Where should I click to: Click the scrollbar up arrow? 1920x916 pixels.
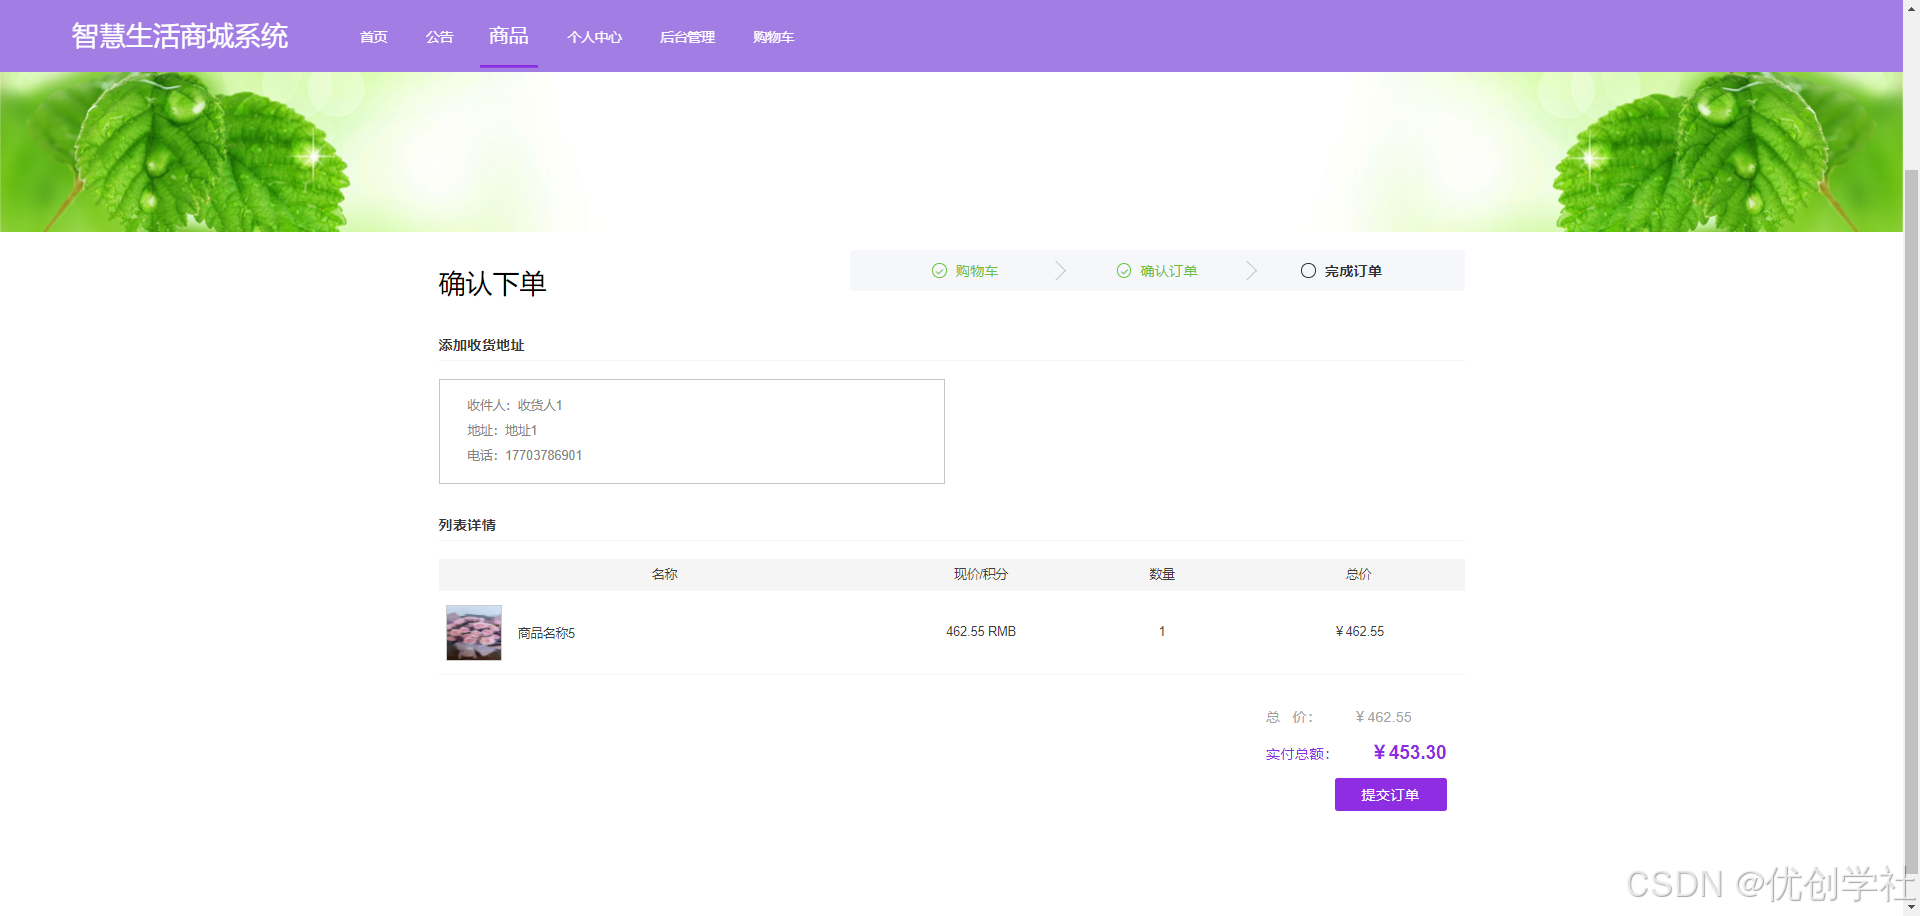pos(1912,7)
